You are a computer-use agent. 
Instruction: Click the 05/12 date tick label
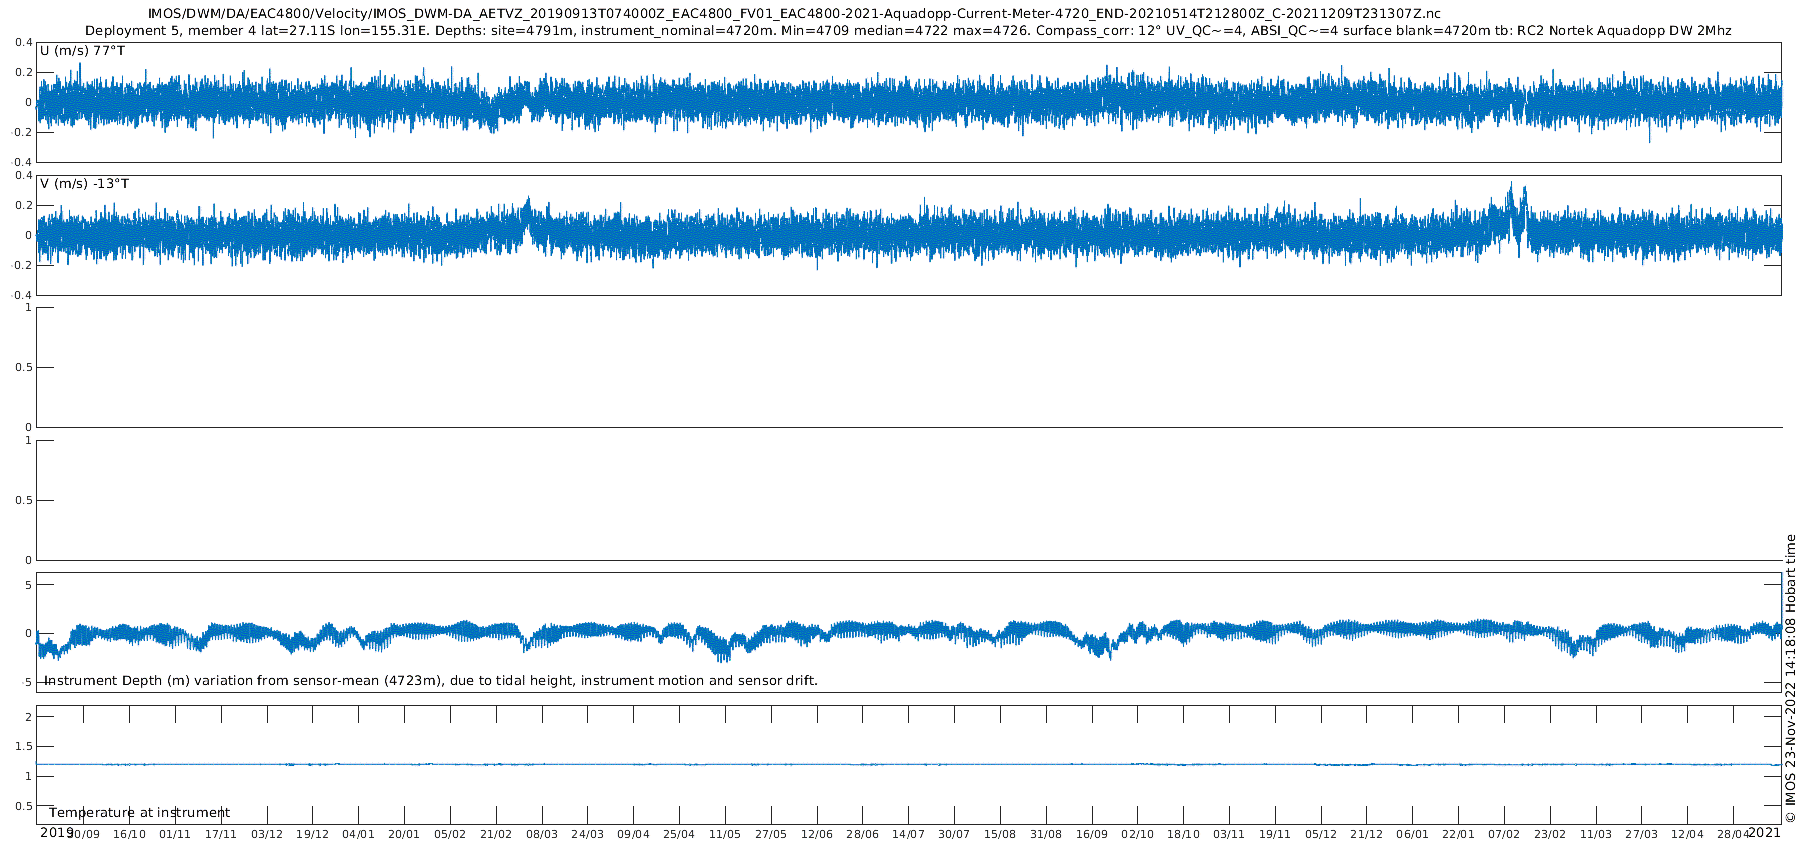click(1321, 834)
